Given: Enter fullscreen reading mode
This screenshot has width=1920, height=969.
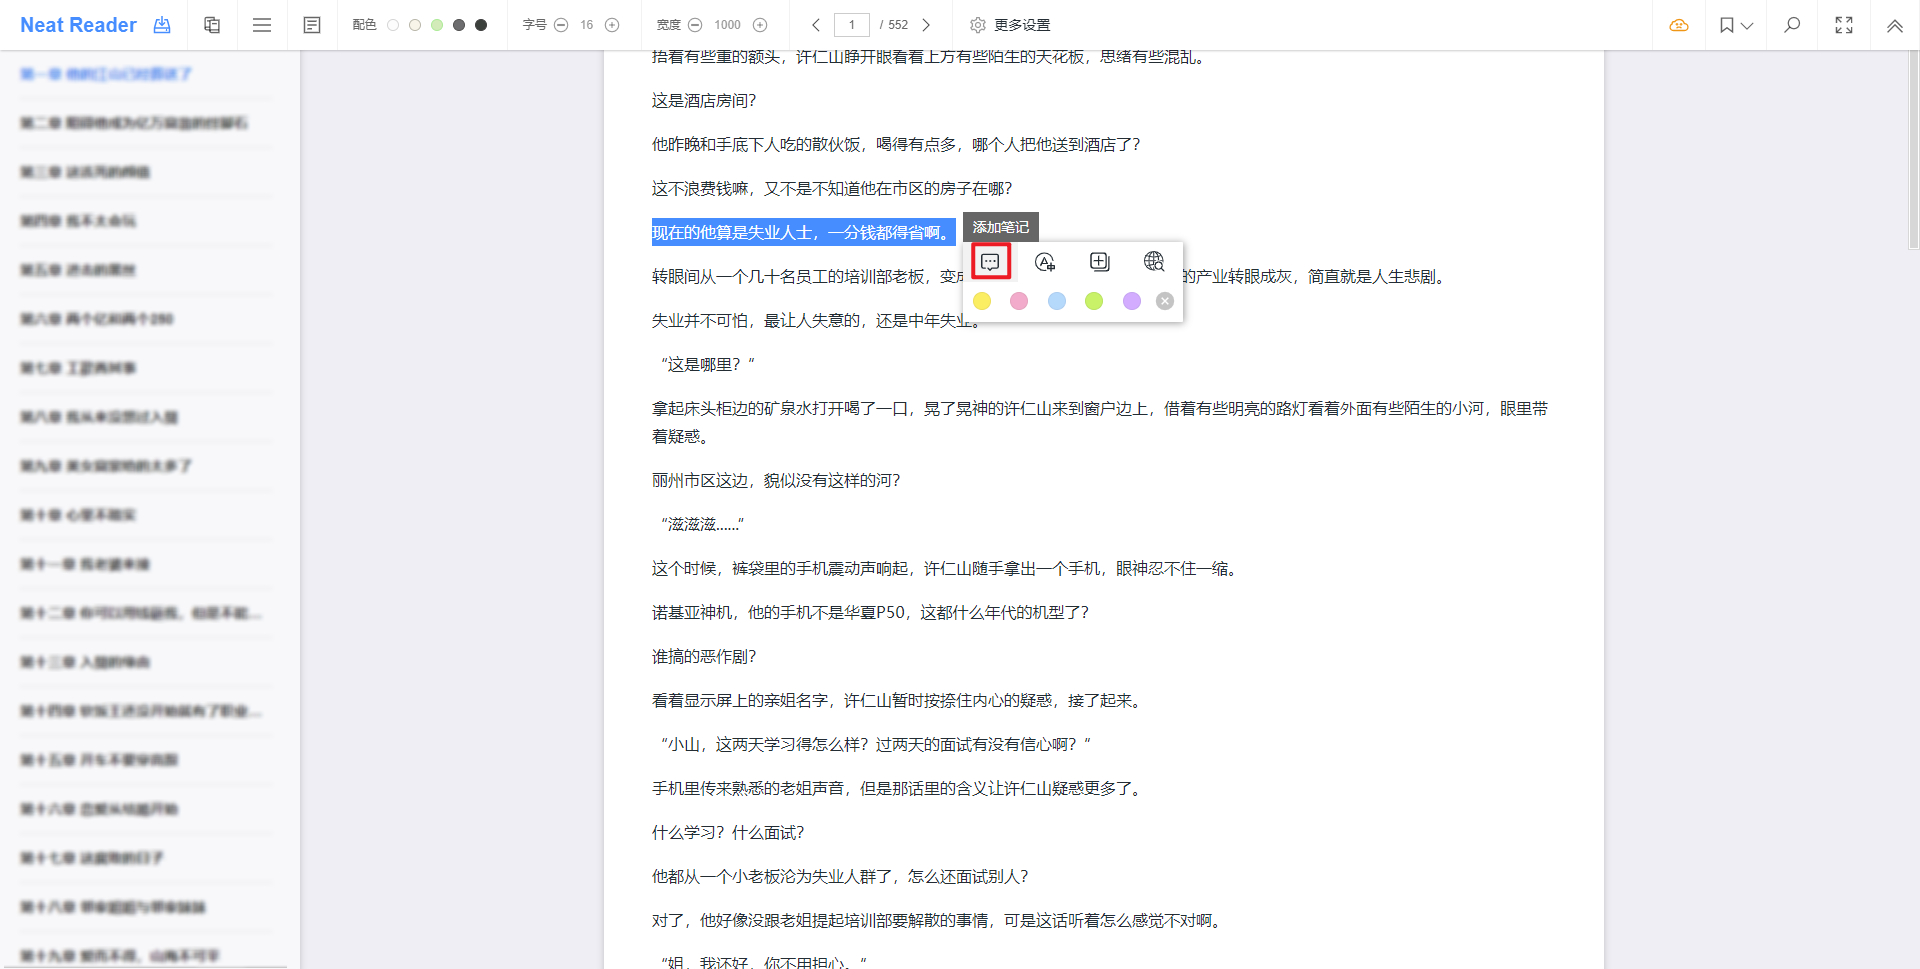Looking at the screenshot, I should [1843, 25].
